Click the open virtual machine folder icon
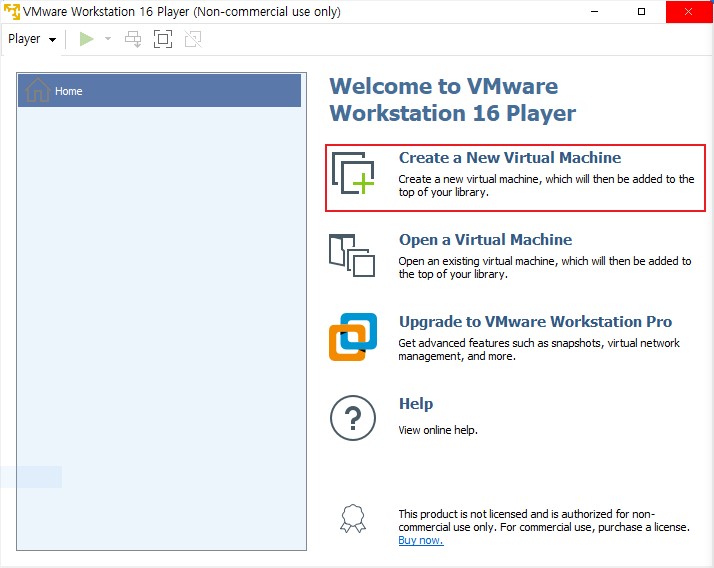This screenshot has height=568, width=714. click(352, 256)
